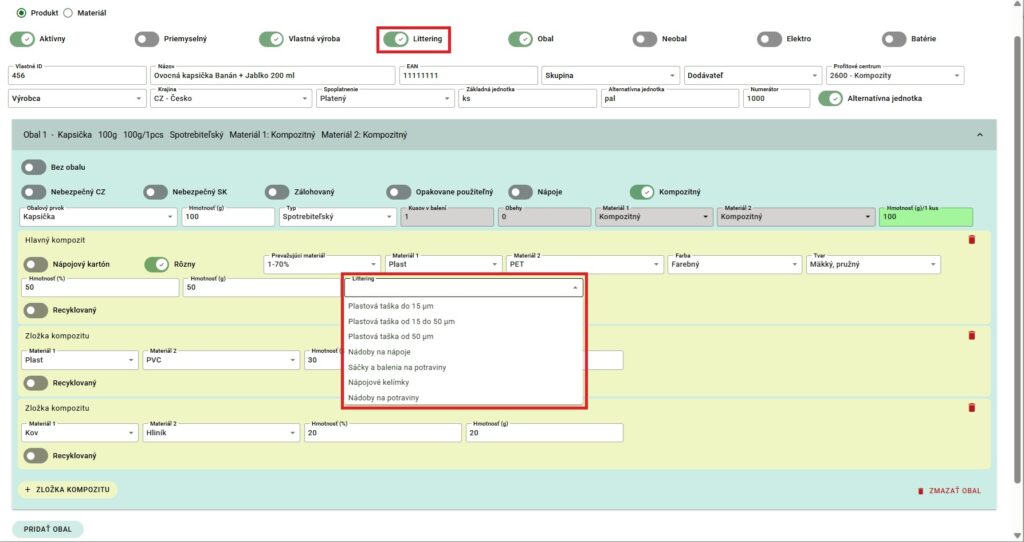Open the Tvar dropdown

pyautogui.click(x=871, y=264)
